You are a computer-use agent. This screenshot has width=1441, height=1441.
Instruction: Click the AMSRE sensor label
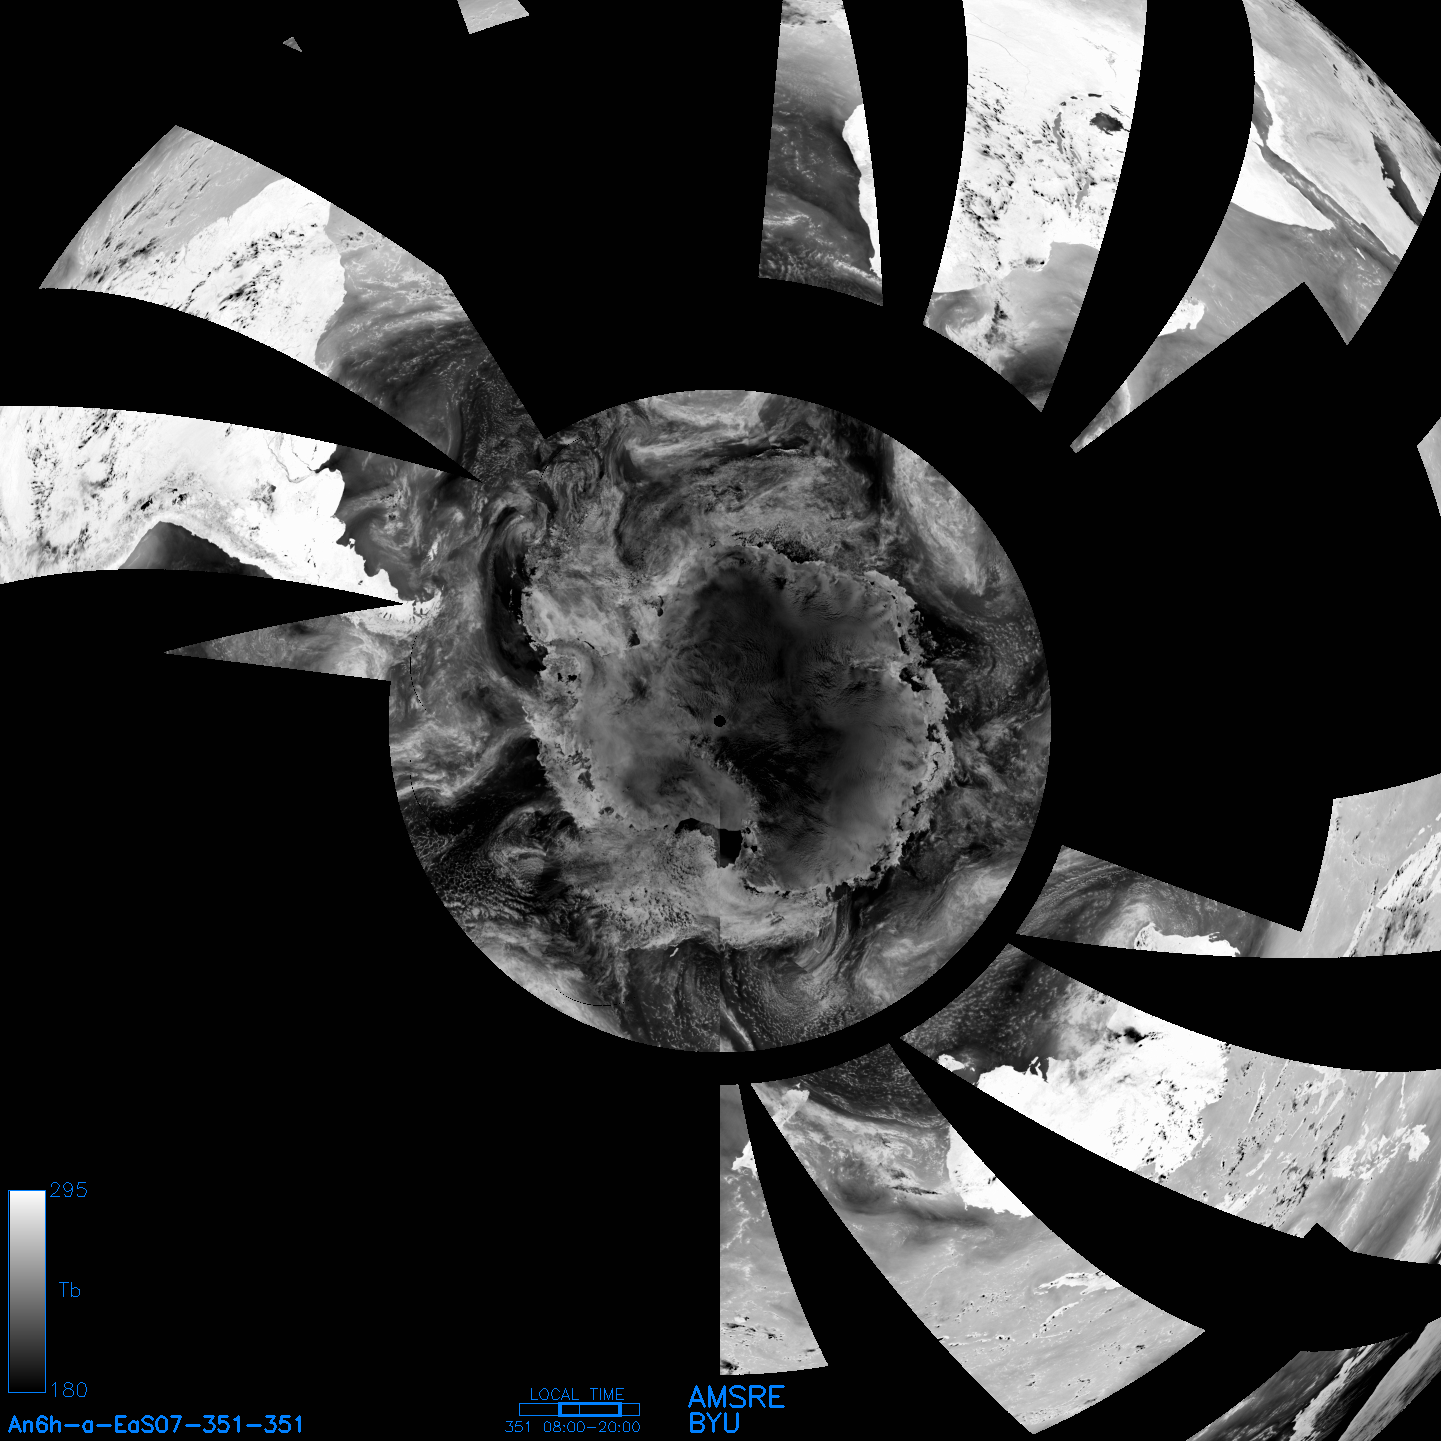pos(737,1397)
